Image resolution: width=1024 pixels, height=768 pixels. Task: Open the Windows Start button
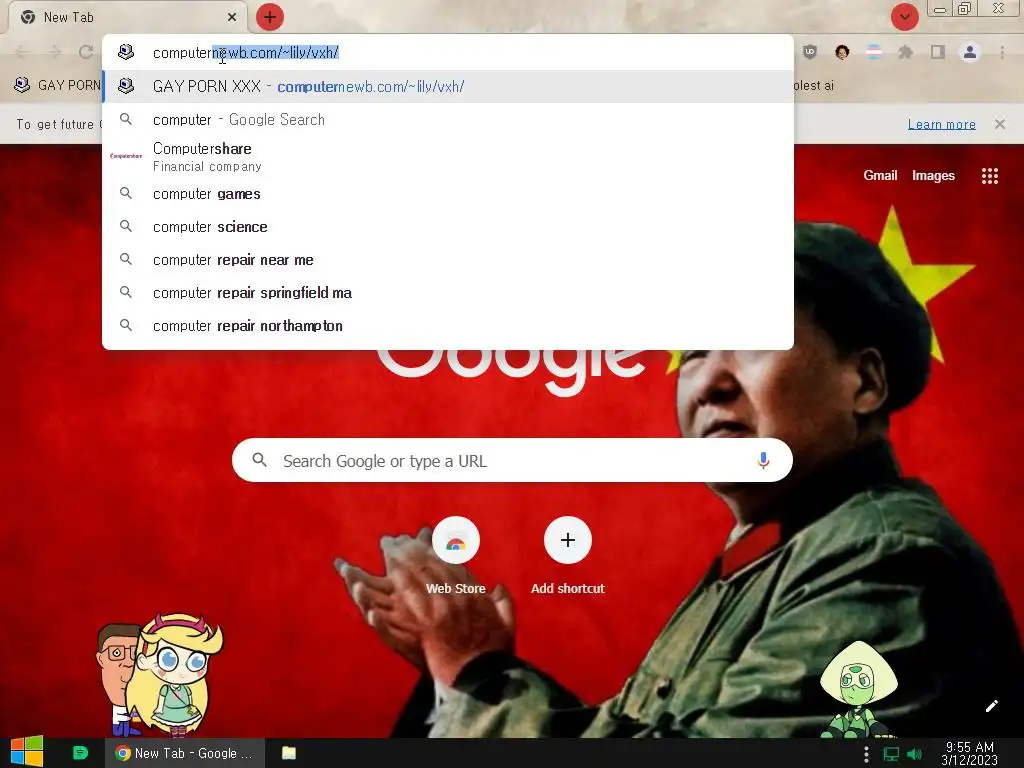(x=27, y=752)
